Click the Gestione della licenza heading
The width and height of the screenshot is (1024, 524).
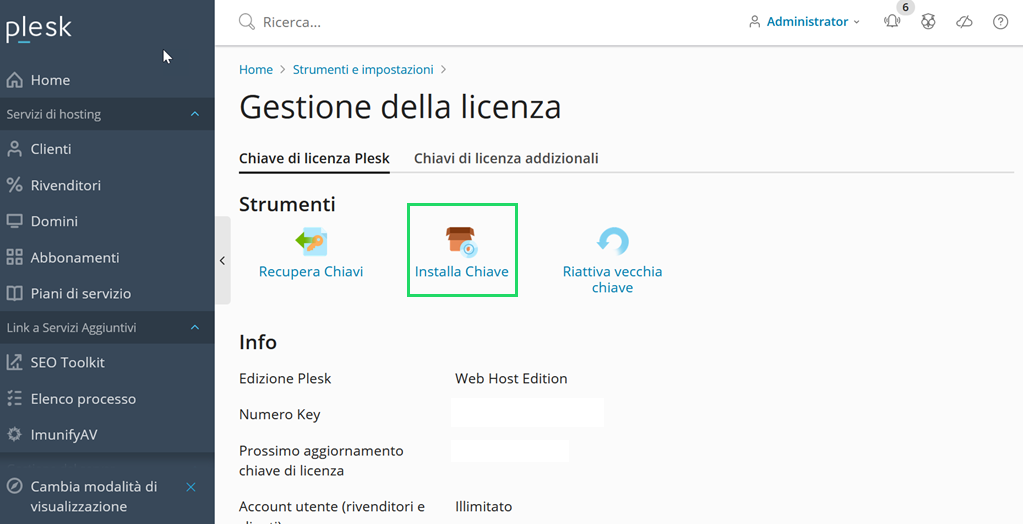[x=400, y=106]
